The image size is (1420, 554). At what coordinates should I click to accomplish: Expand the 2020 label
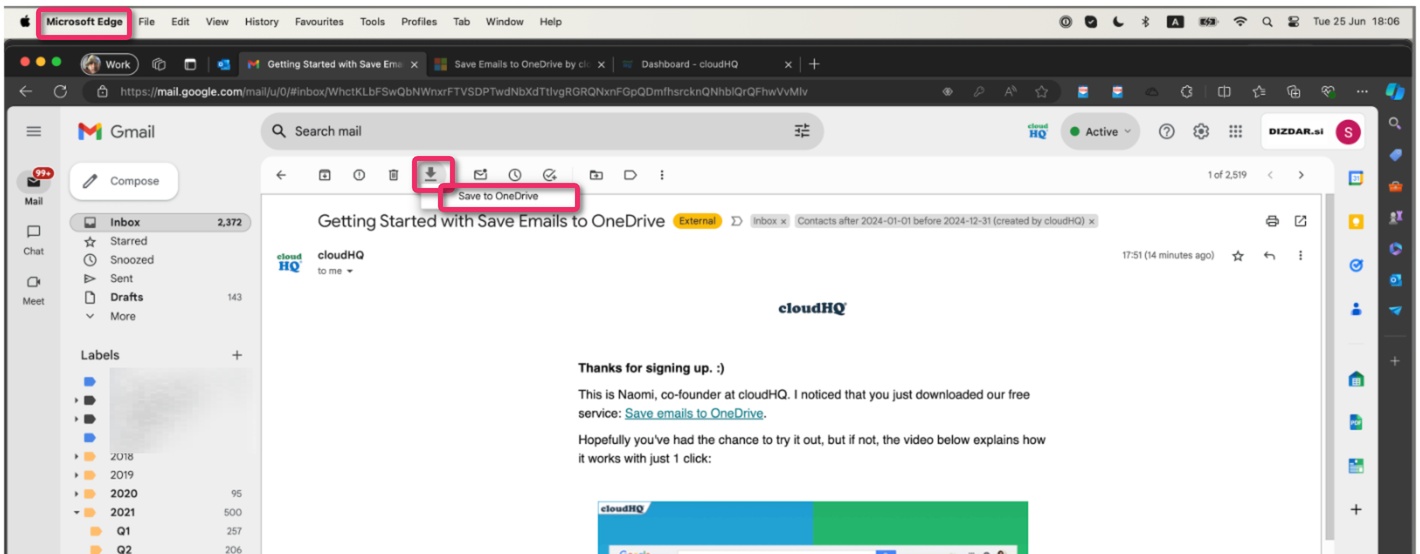[x=76, y=494]
